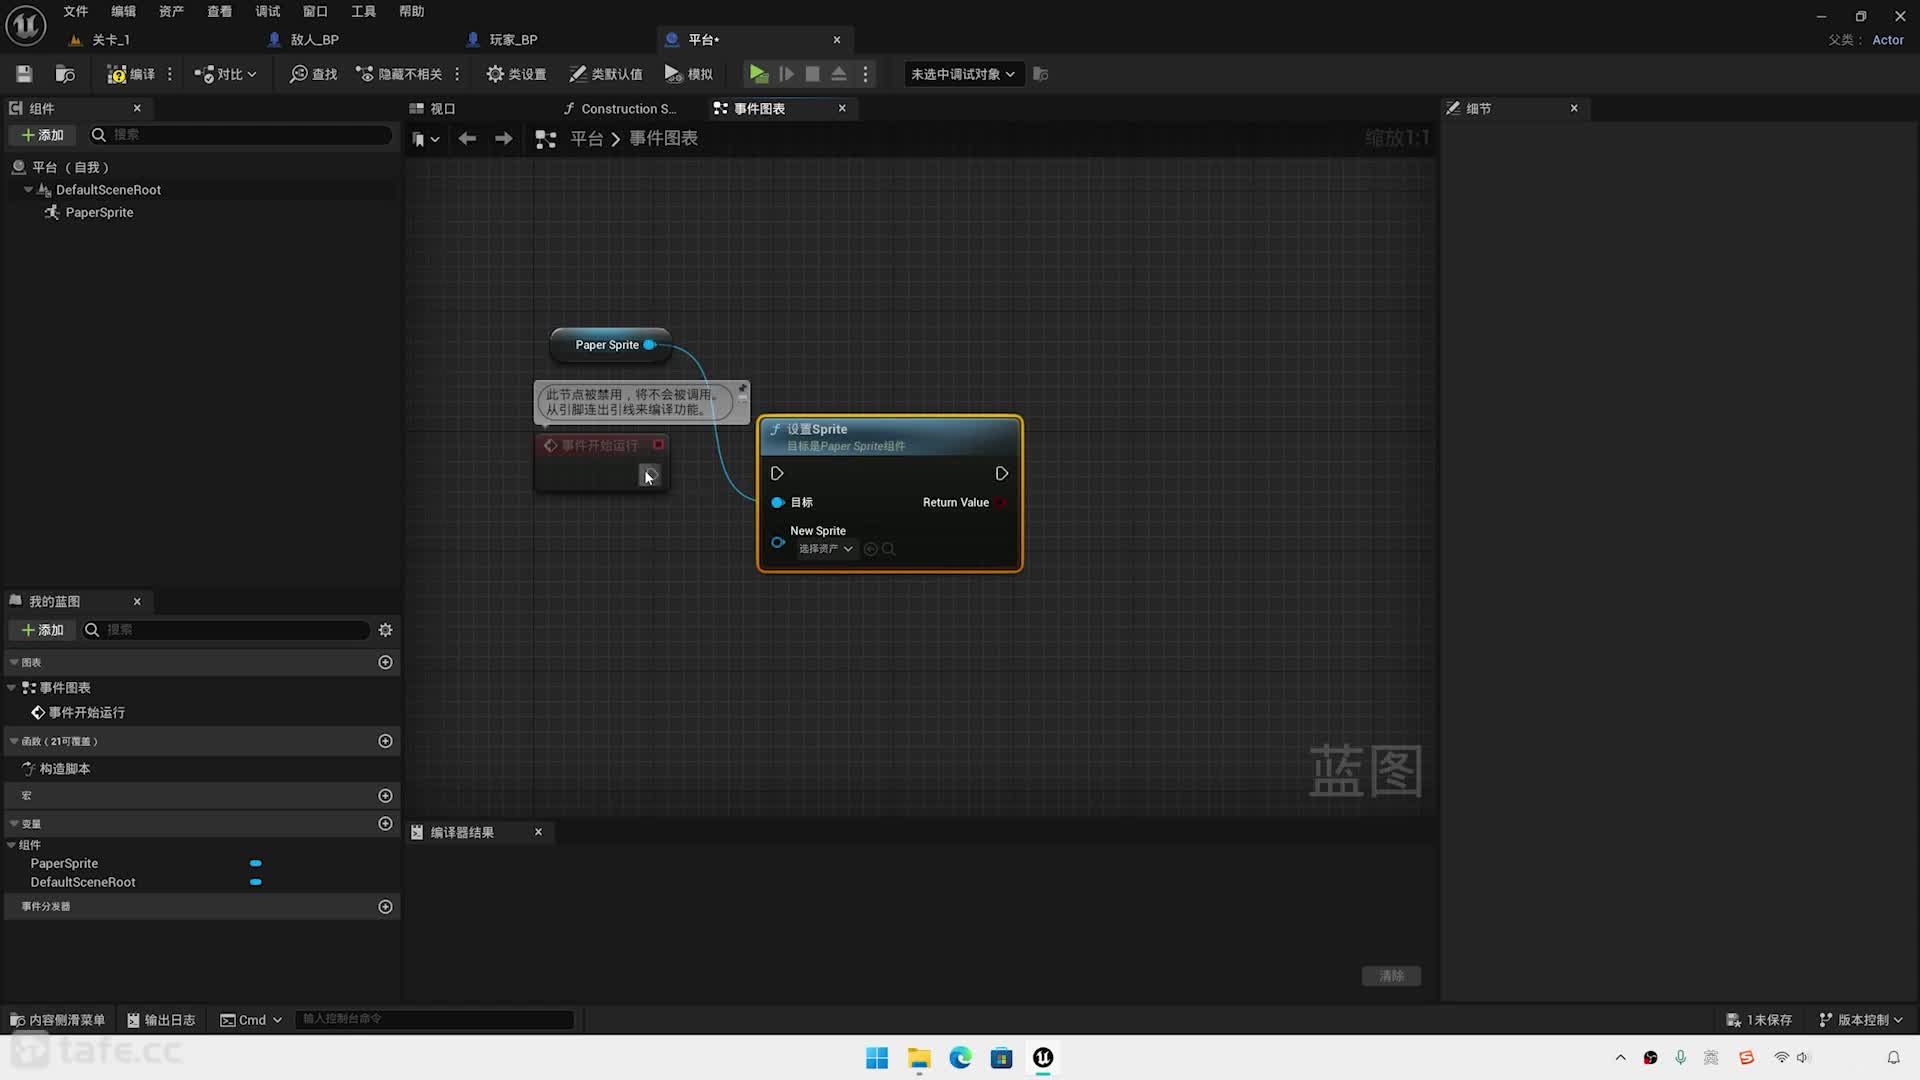The image size is (1920, 1080).
Task: Pin the disabled node comment bubble
Action: point(742,388)
